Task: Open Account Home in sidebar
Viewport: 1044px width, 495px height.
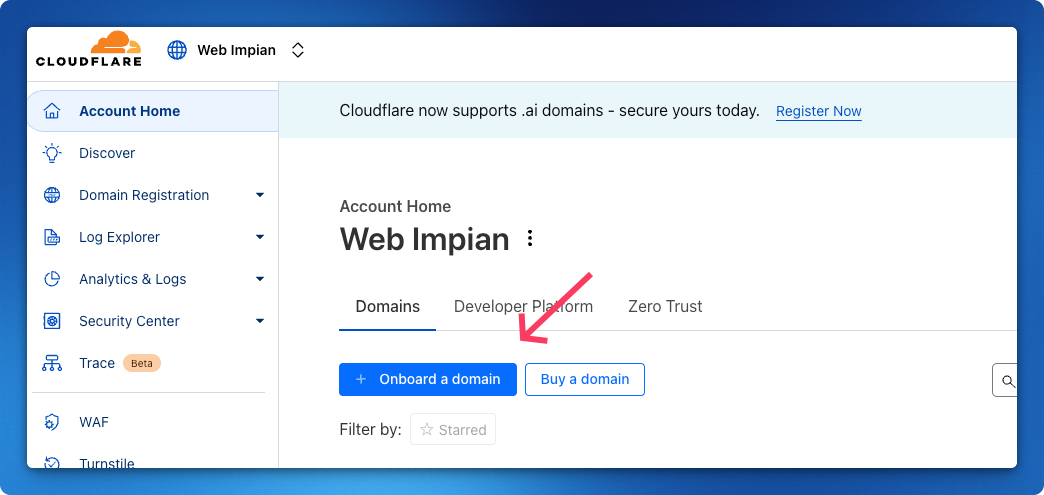Action: tap(153, 111)
